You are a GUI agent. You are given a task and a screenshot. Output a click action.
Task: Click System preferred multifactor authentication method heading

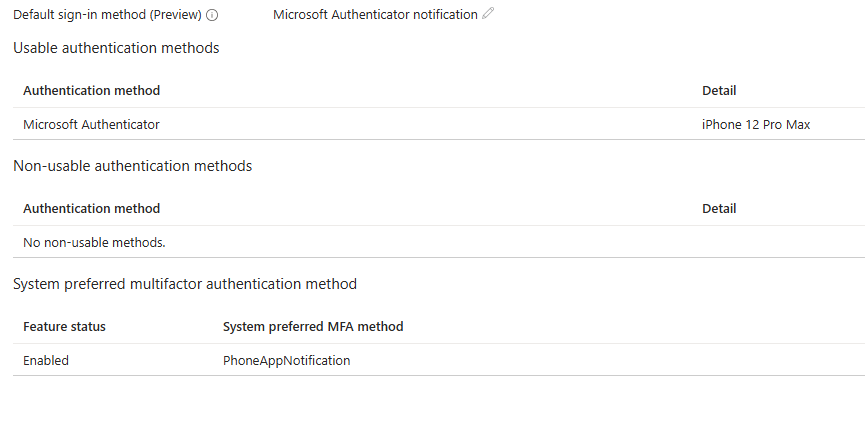click(185, 284)
